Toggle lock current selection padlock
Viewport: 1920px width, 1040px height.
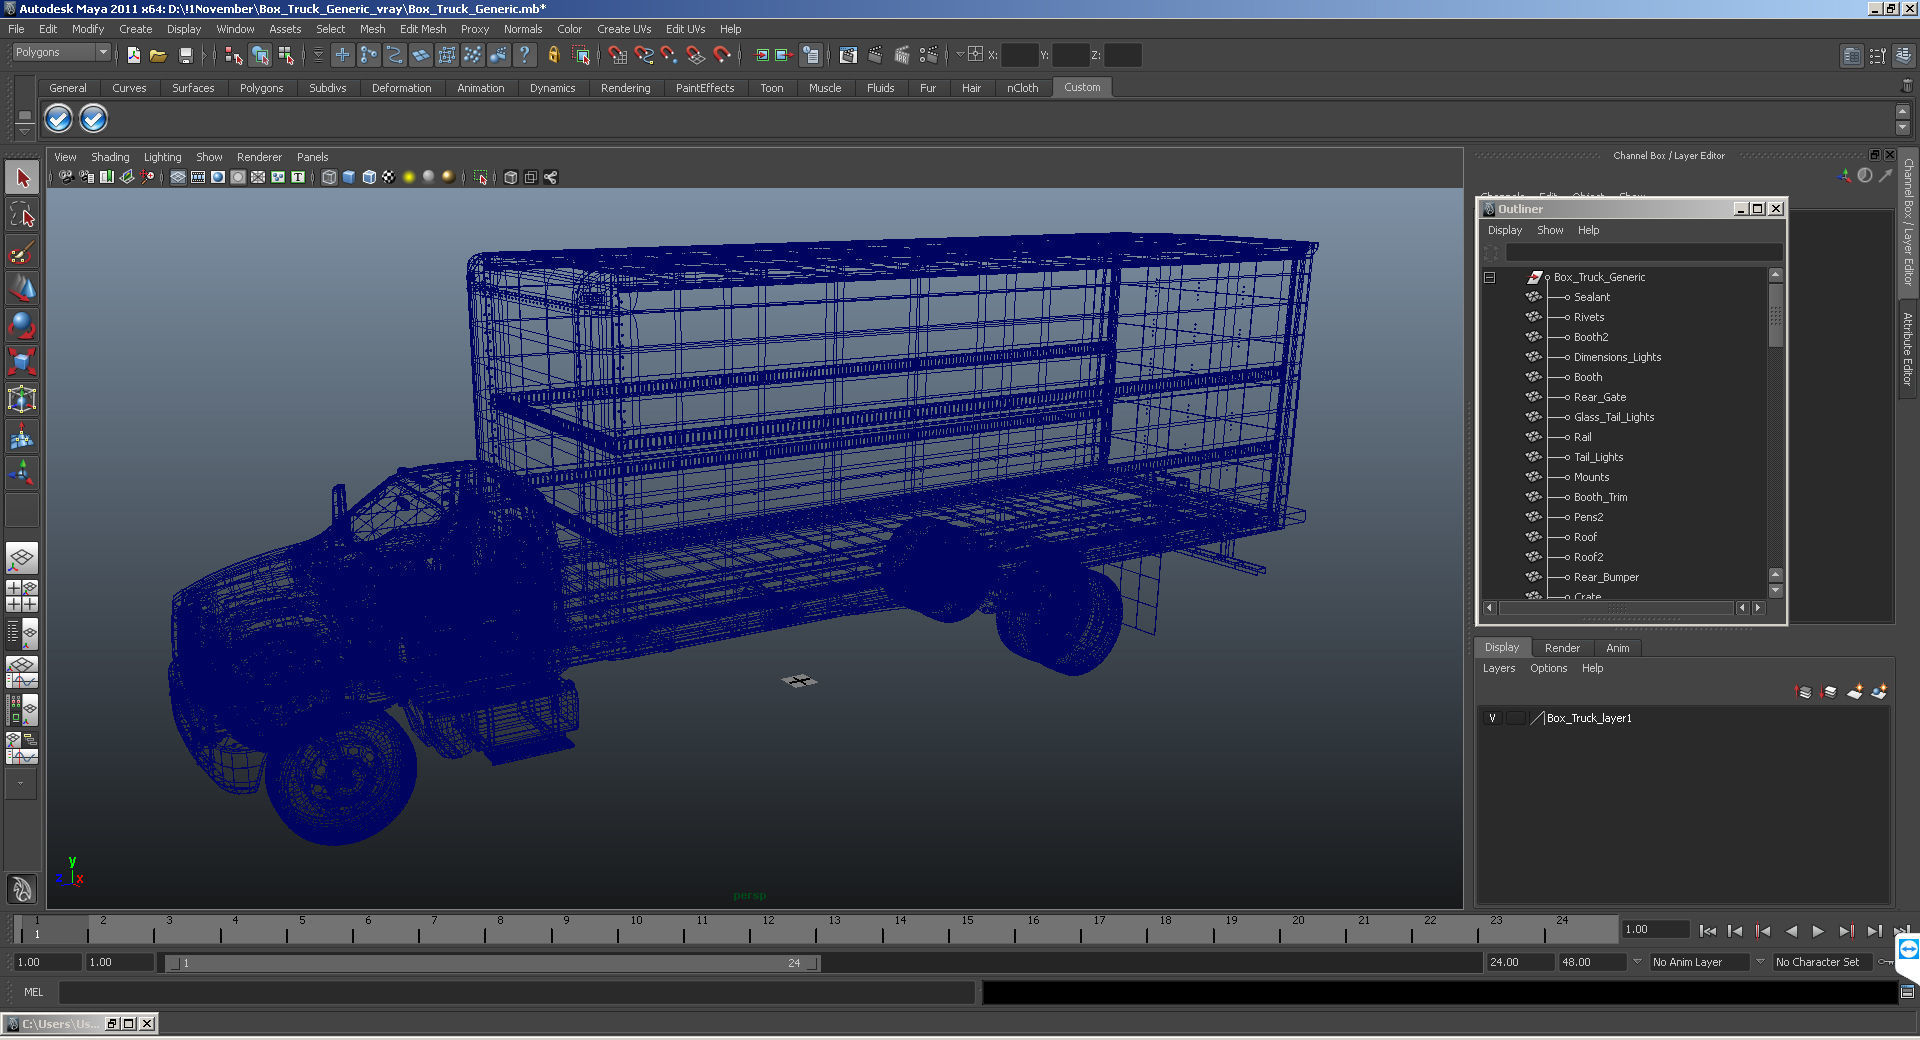coord(553,55)
